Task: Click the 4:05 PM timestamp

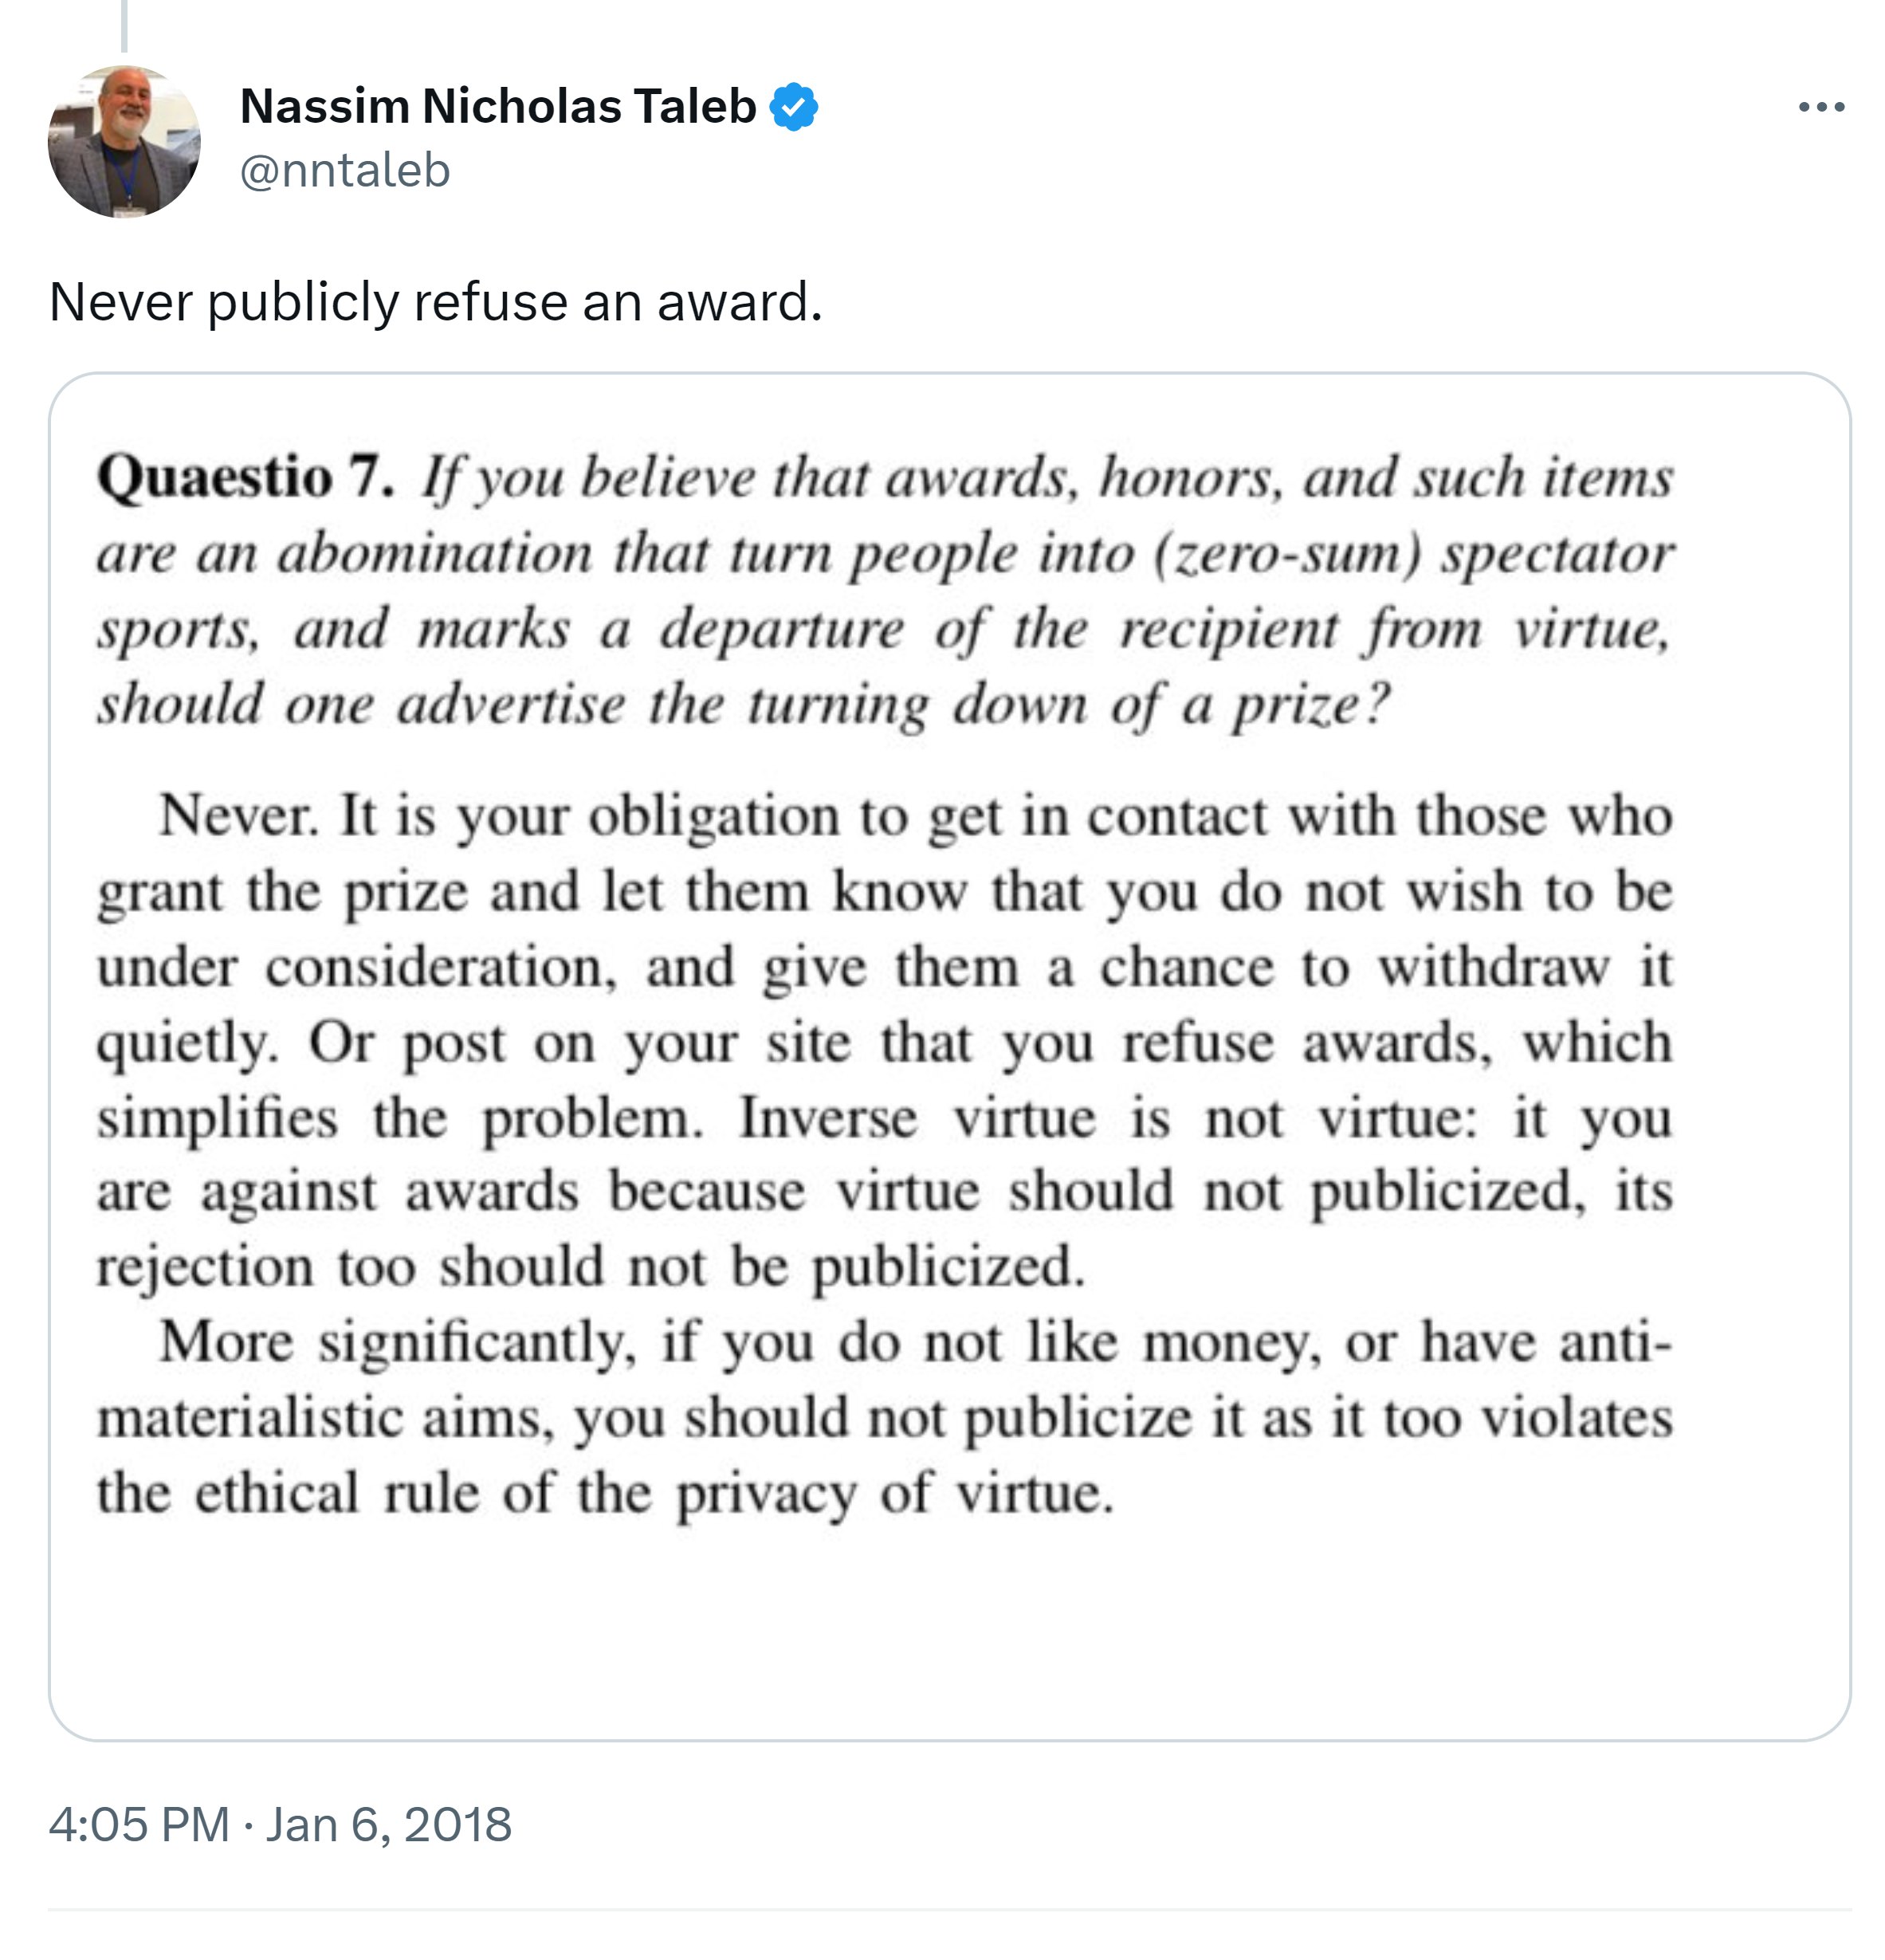Action: point(139,1824)
